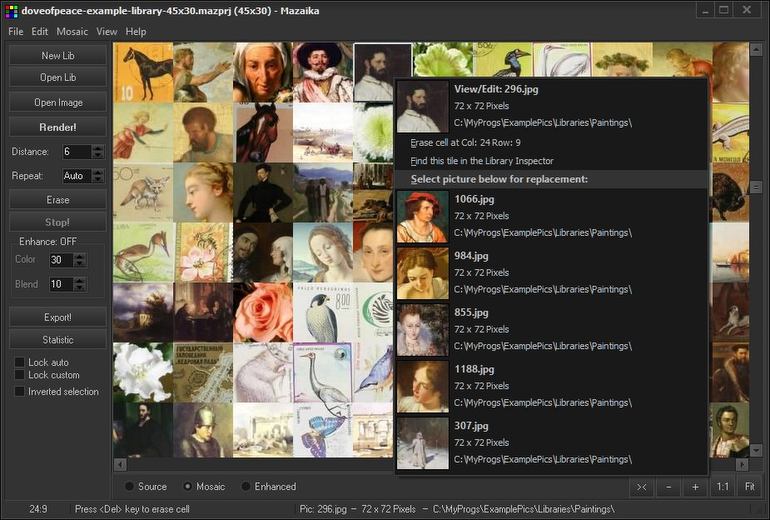Viewport: 770px width, 520px height.
Task: Click the 'Press <Del> key to erase cell' status text
Action: (x=132, y=509)
